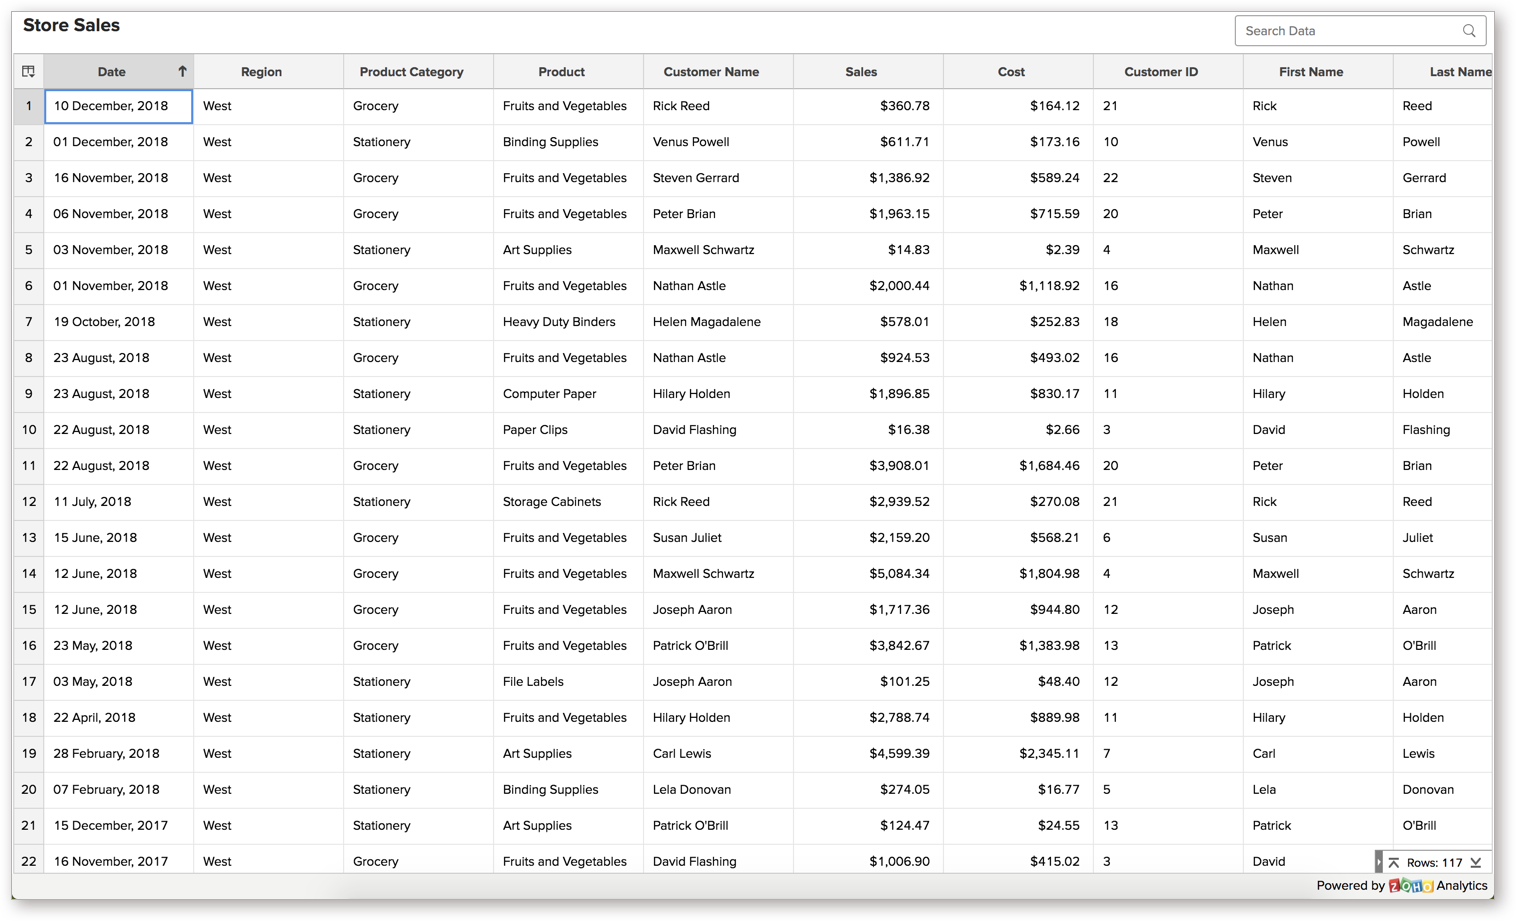Click the date cell 11 July, 2018
This screenshot has height=921, width=1516.
118,502
